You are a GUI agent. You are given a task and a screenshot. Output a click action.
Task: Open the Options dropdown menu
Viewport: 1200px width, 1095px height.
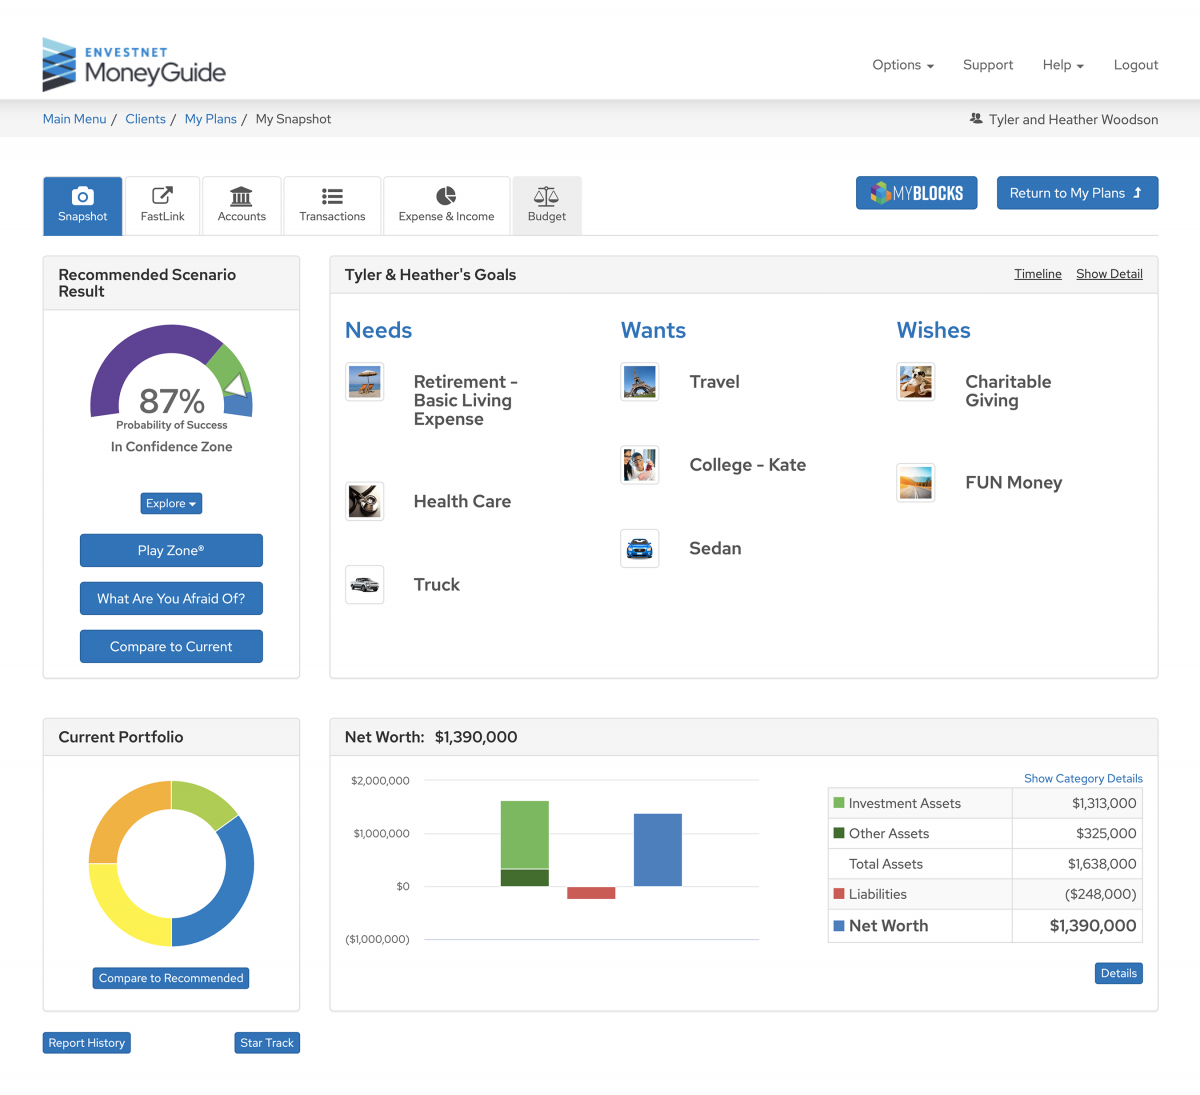(902, 65)
